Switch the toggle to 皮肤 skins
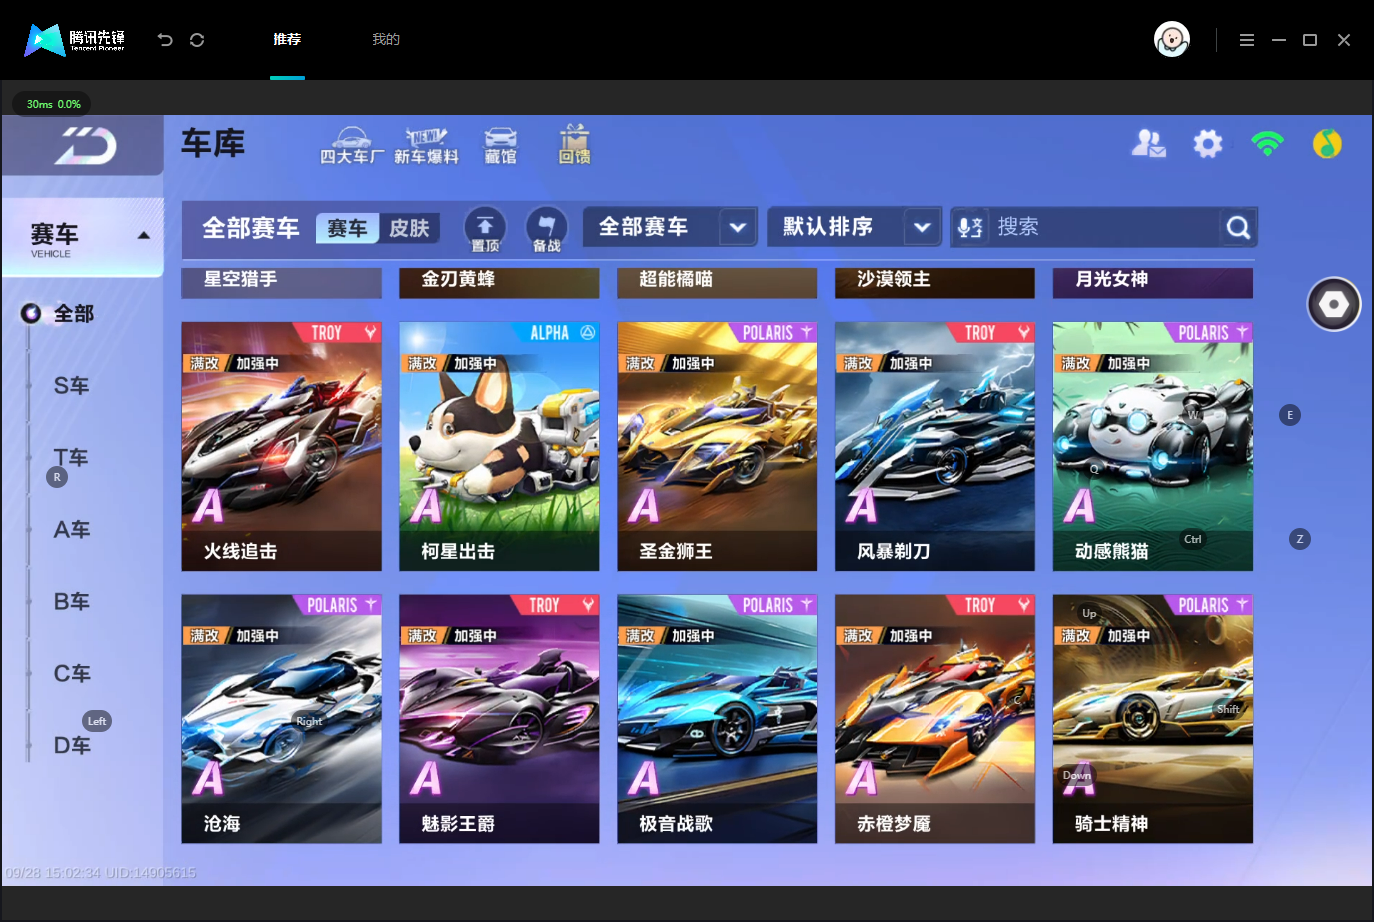This screenshot has height=922, width=1374. (409, 228)
